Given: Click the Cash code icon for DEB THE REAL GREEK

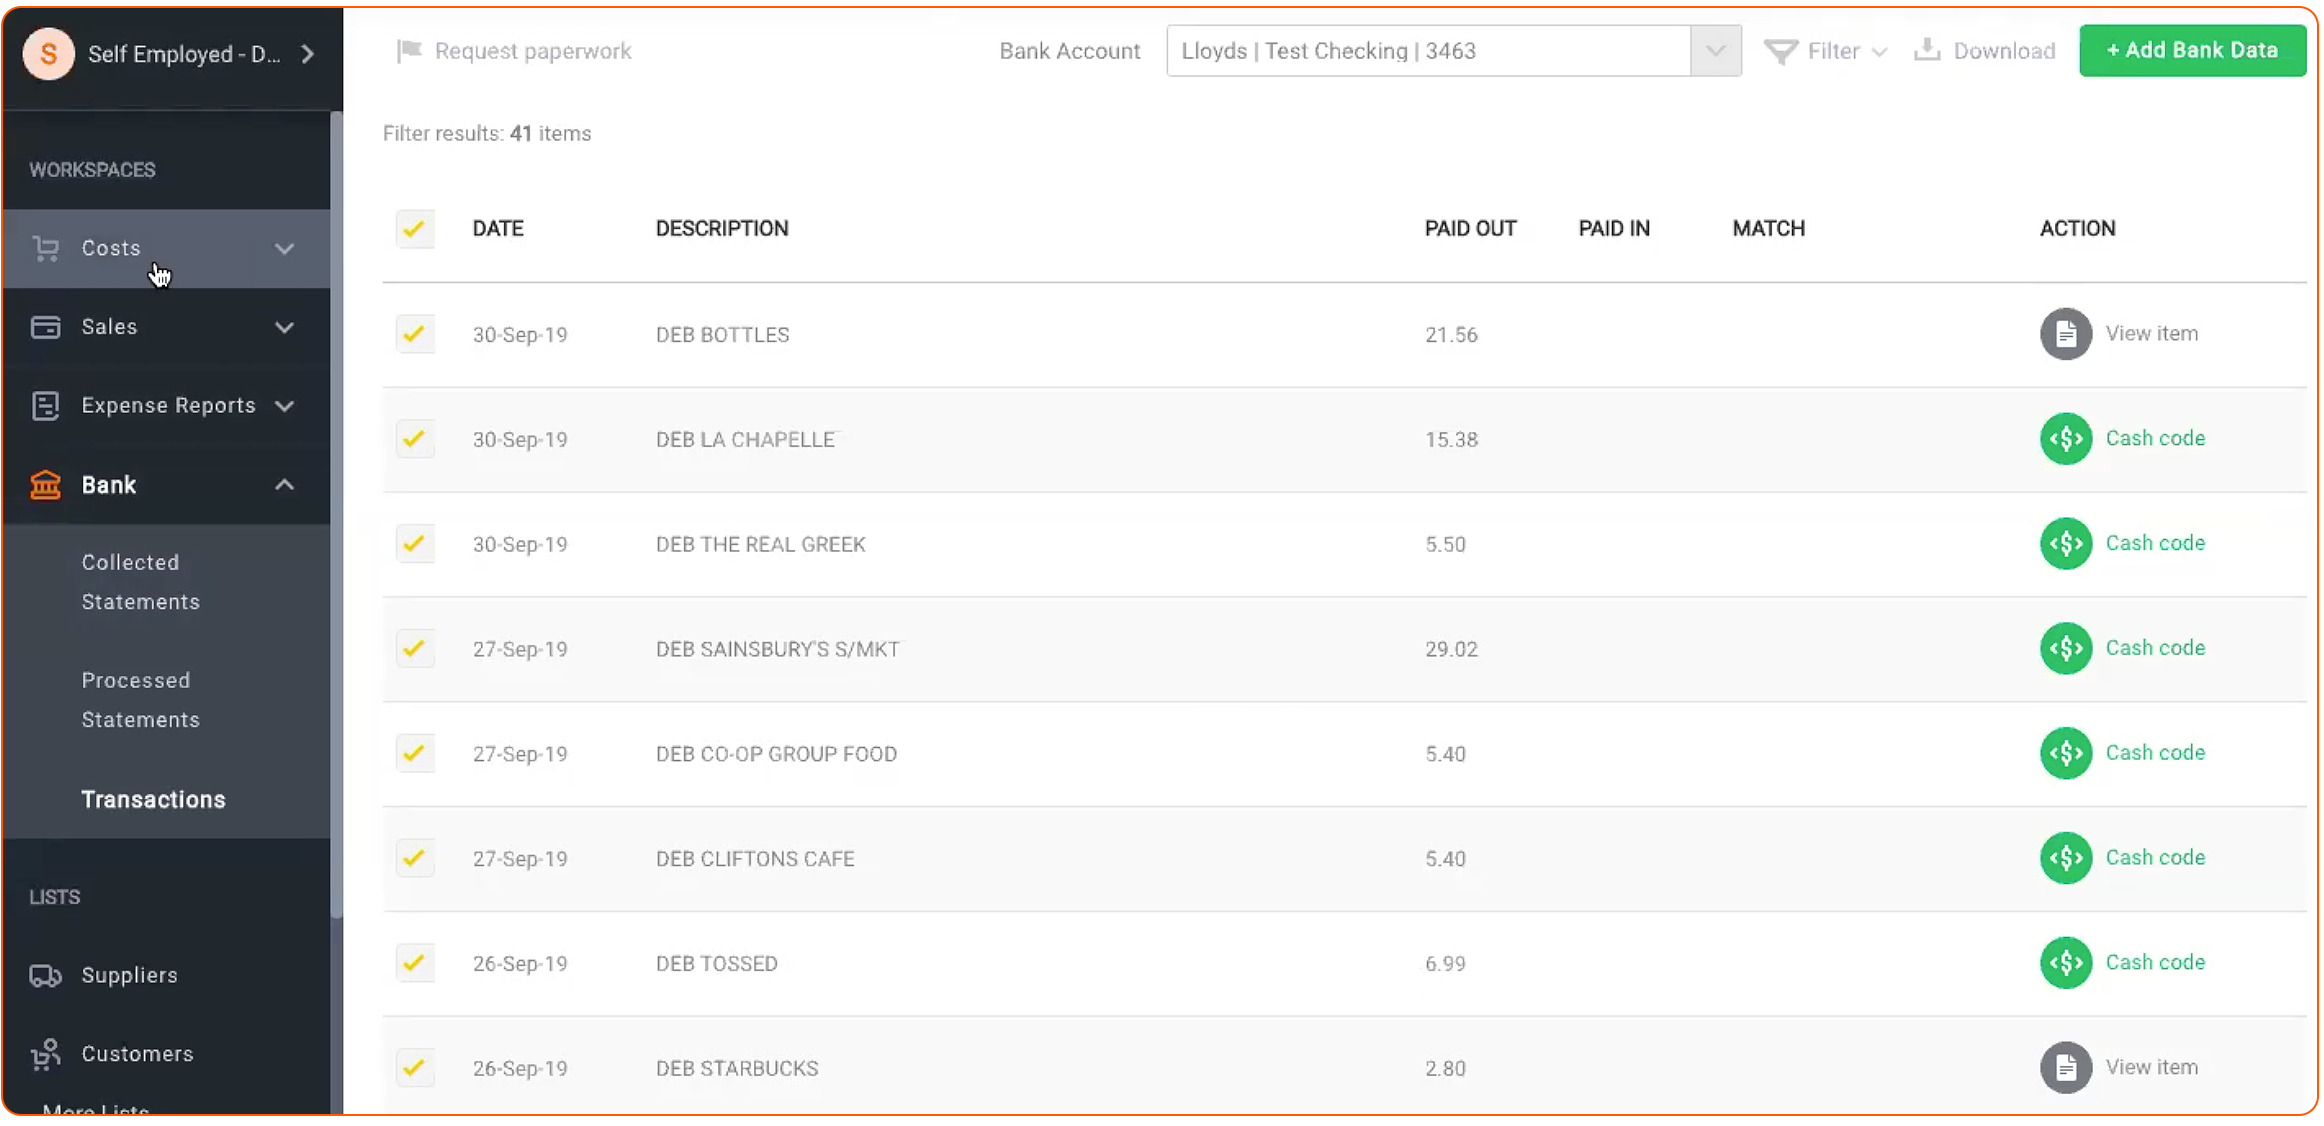Looking at the screenshot, I should click(x=2066, y=544).
